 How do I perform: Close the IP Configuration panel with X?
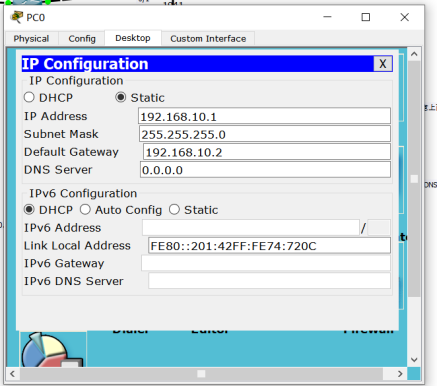[x=383, y=64]
